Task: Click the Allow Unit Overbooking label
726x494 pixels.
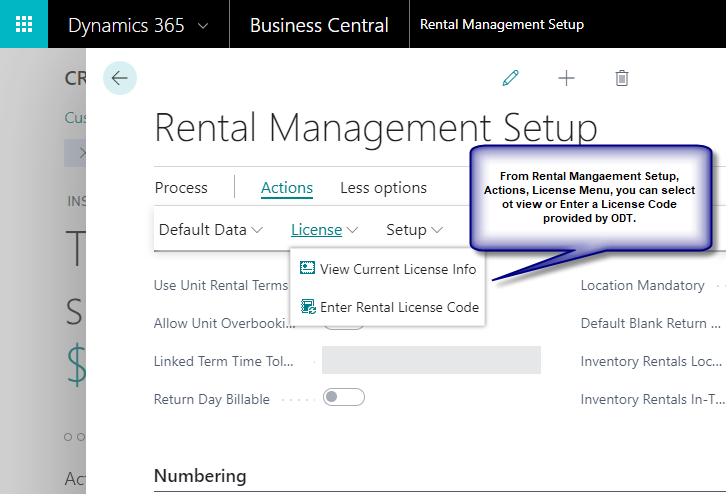Action: pos(225,323)
